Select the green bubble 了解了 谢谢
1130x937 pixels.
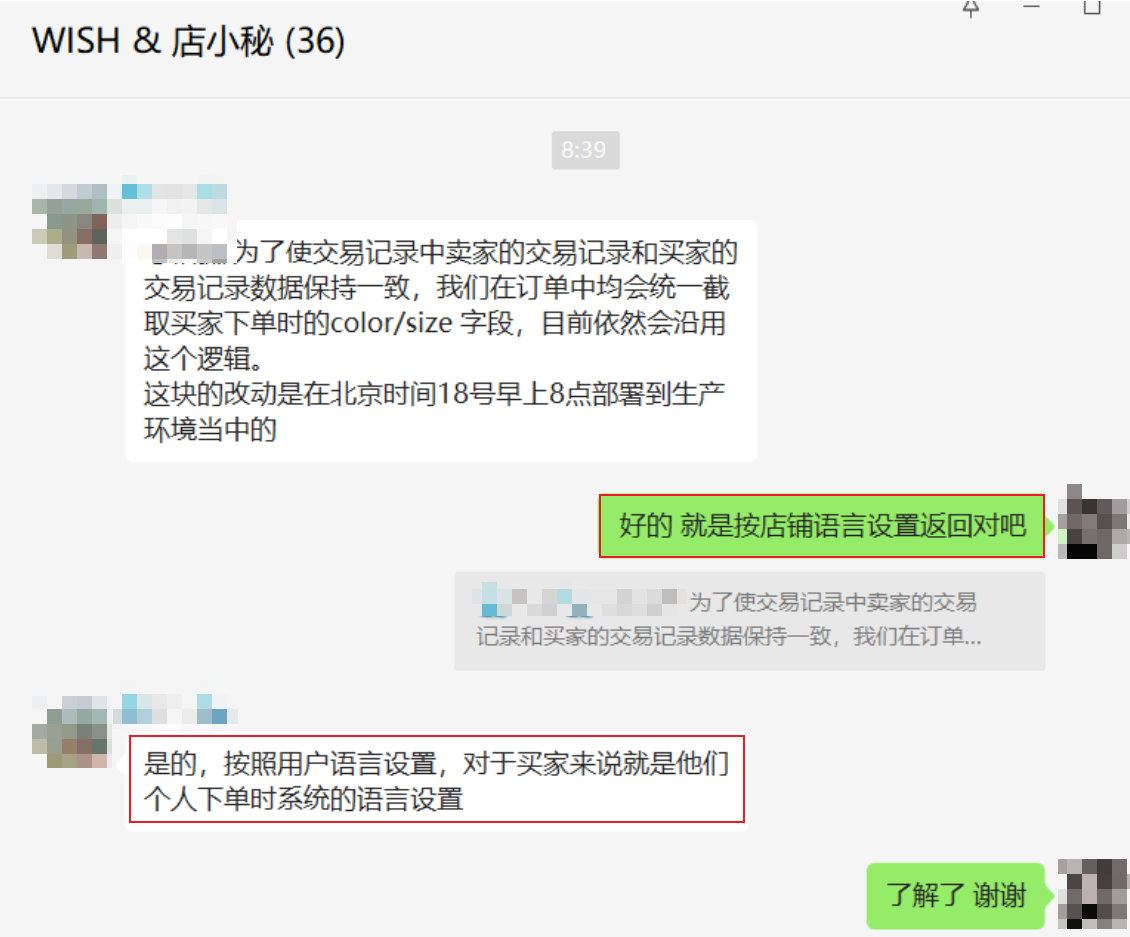(956, 895)
